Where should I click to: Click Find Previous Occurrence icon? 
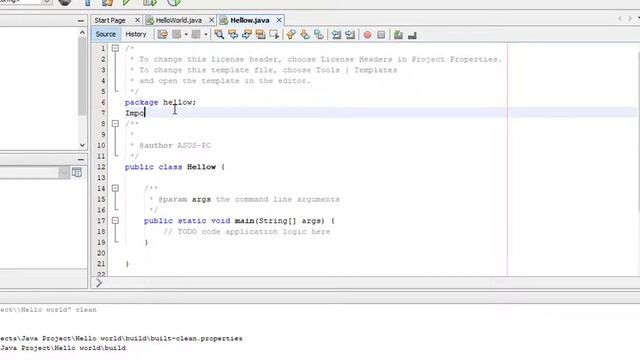(233, 35)
